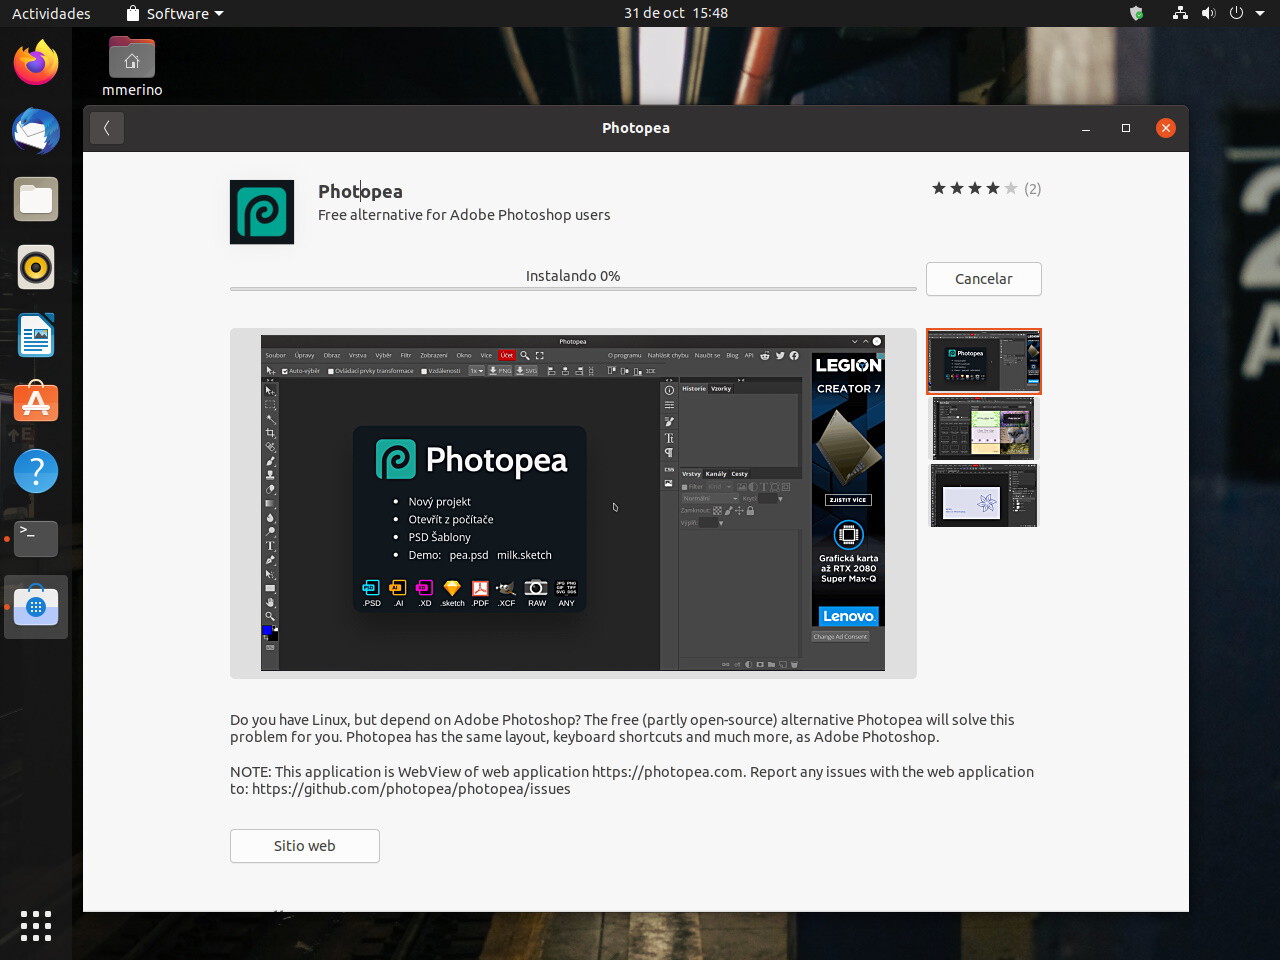This screenshot has width=1280, height=960.
Task: Click the Photopea app name heading
Action: tap(360, 191)
